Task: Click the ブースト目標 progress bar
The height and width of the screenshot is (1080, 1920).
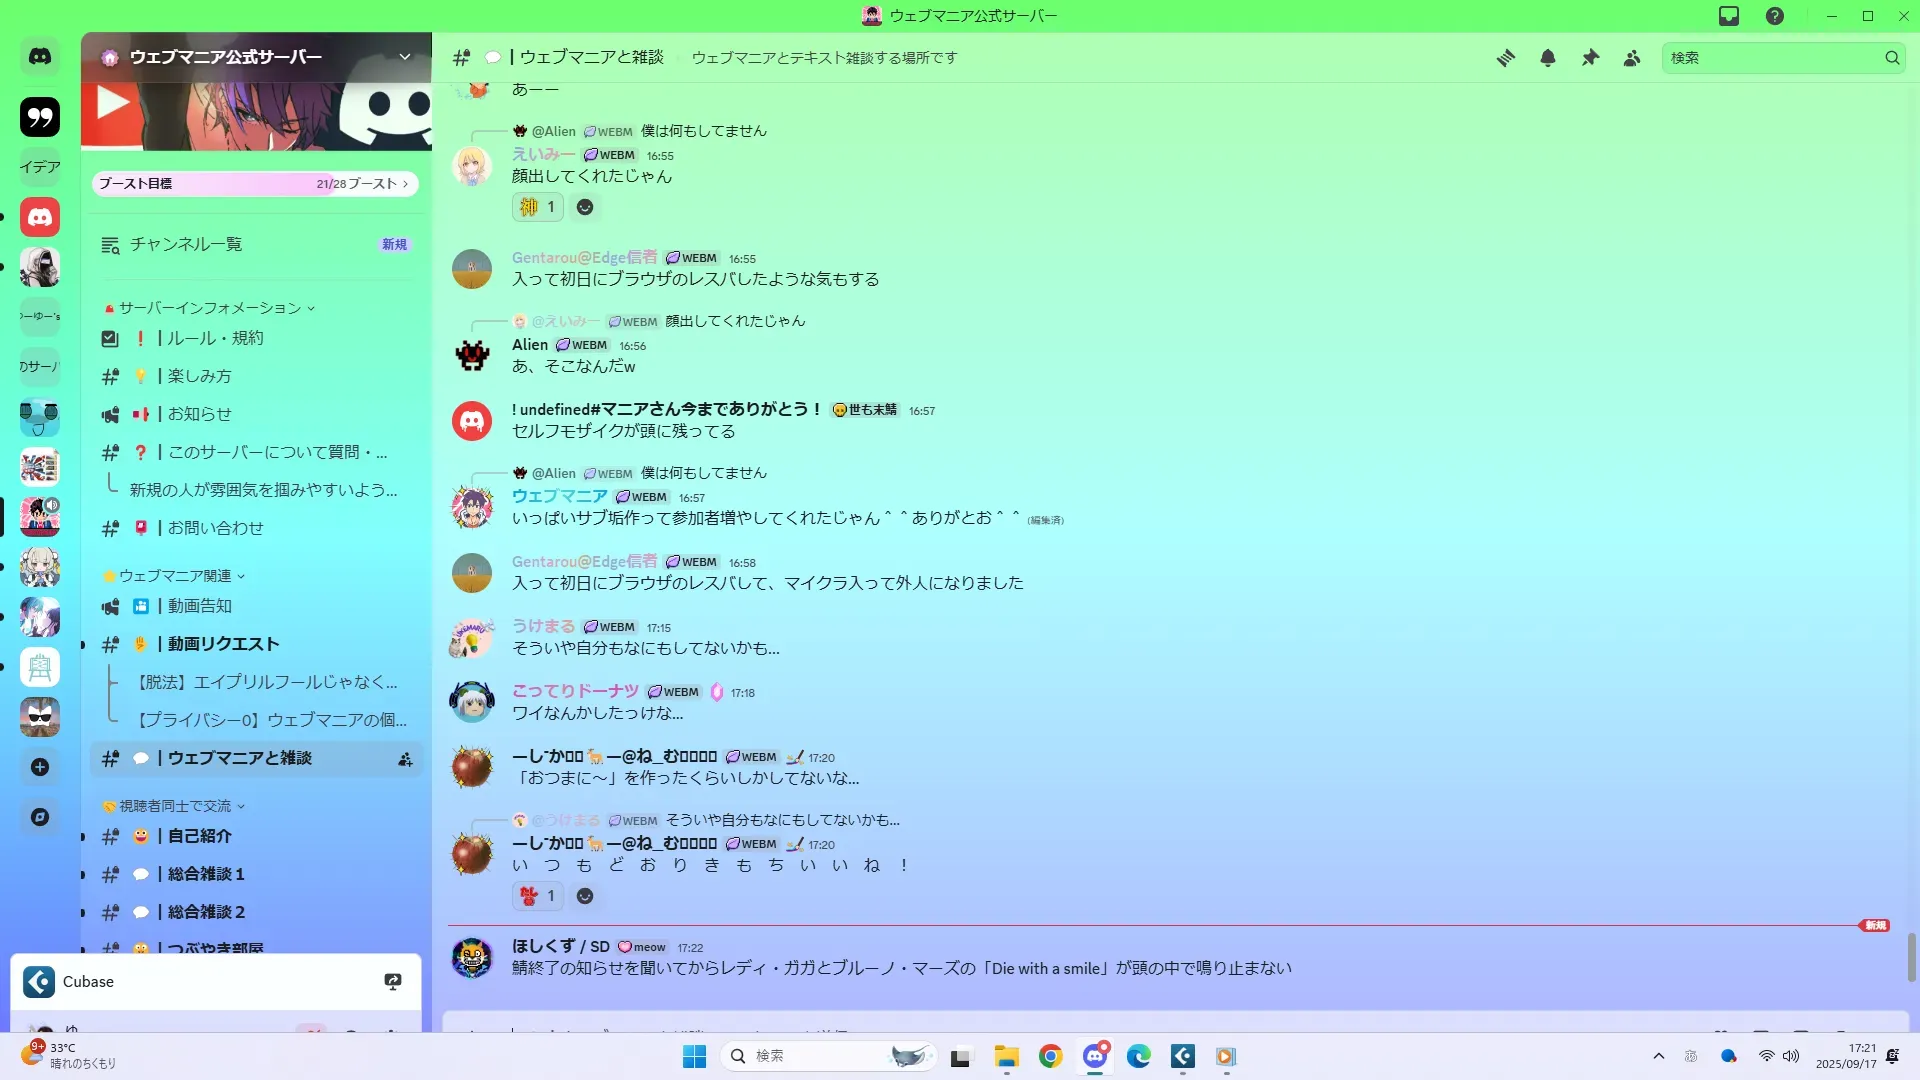Action: click(x=255, y=184)
